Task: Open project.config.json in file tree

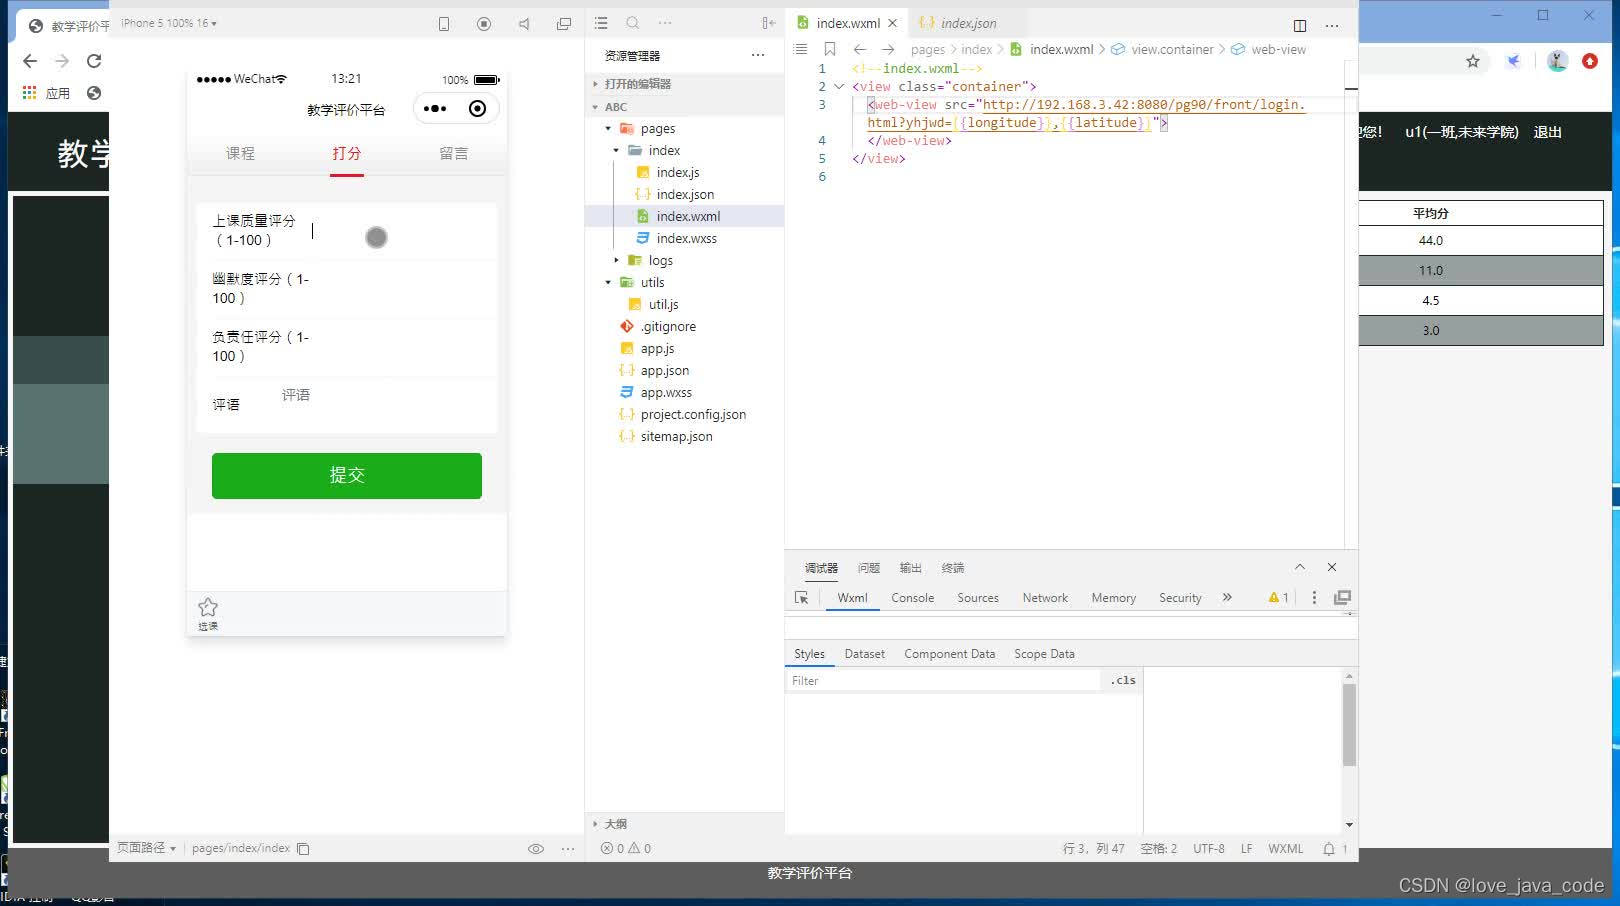Action: pyautogui.click(x=693, y=415)
